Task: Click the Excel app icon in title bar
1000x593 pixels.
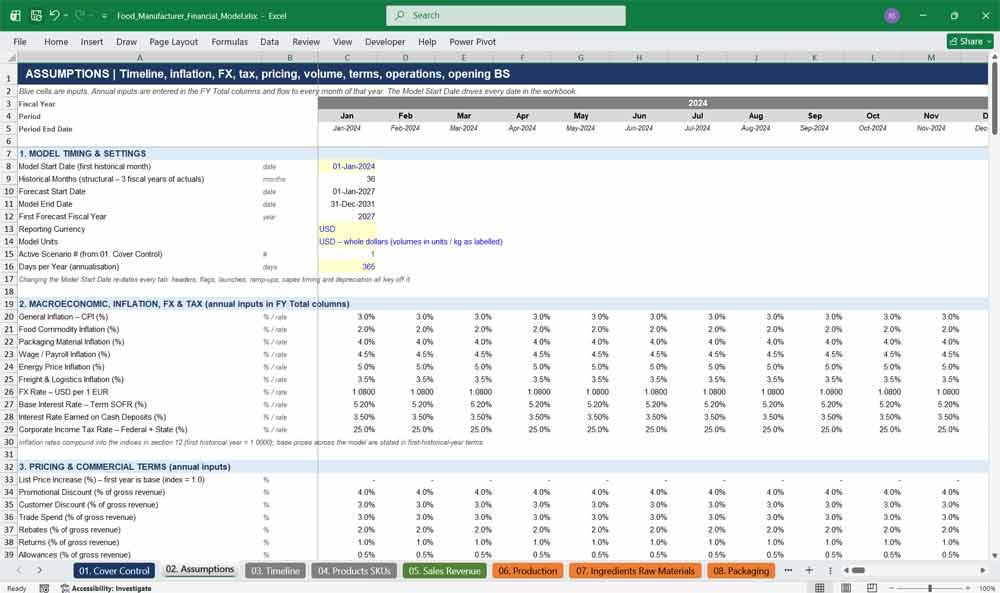Action: click(15, 15)
